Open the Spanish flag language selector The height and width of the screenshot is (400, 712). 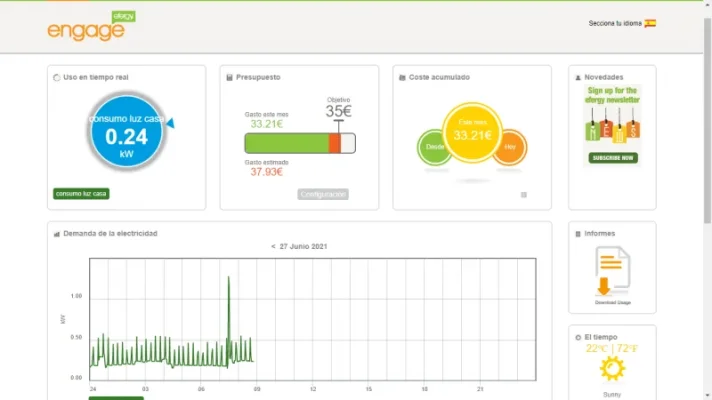tap(650, 23)
